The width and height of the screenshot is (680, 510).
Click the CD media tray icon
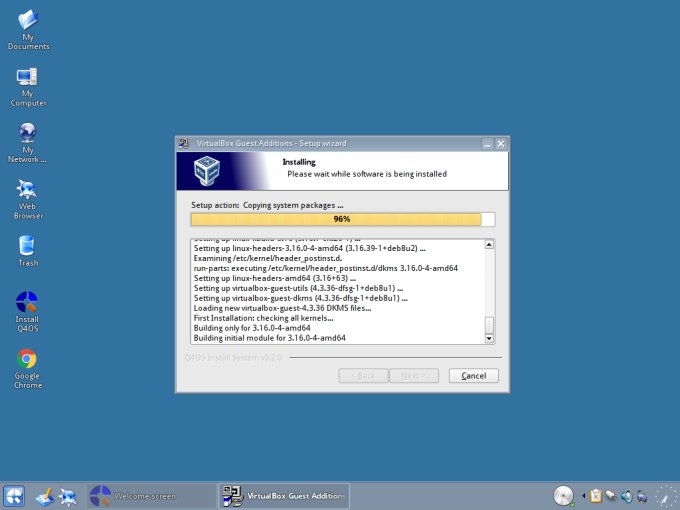coord(563,496)
